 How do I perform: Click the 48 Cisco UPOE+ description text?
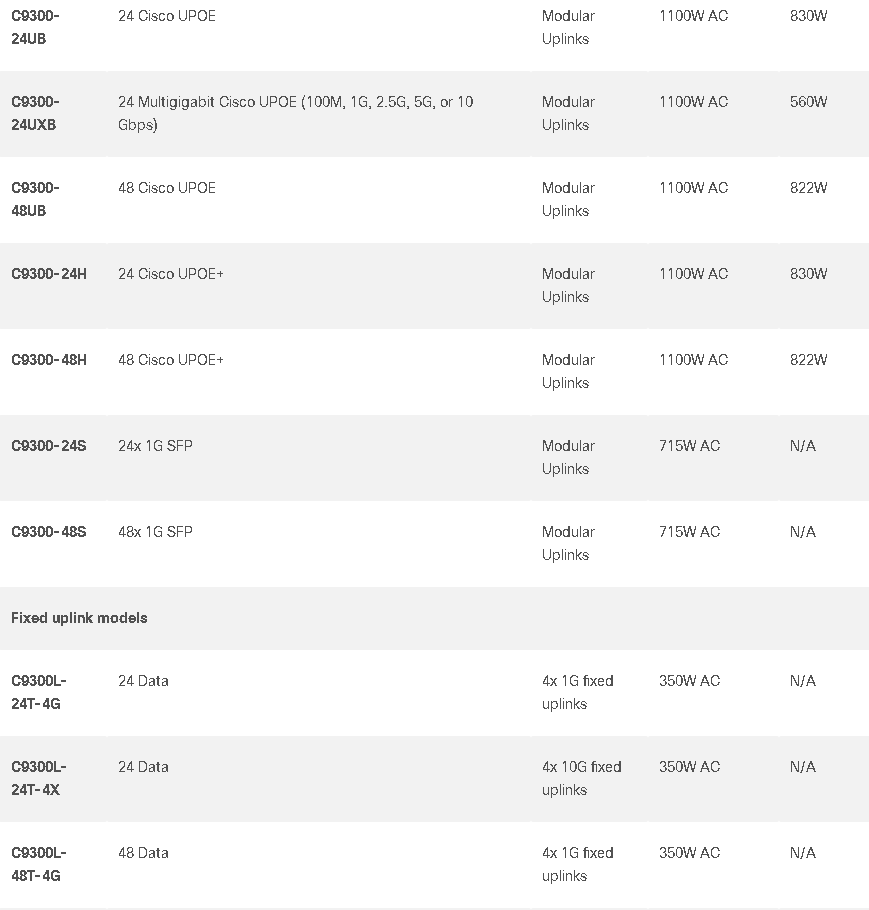(x=171, y=360)
